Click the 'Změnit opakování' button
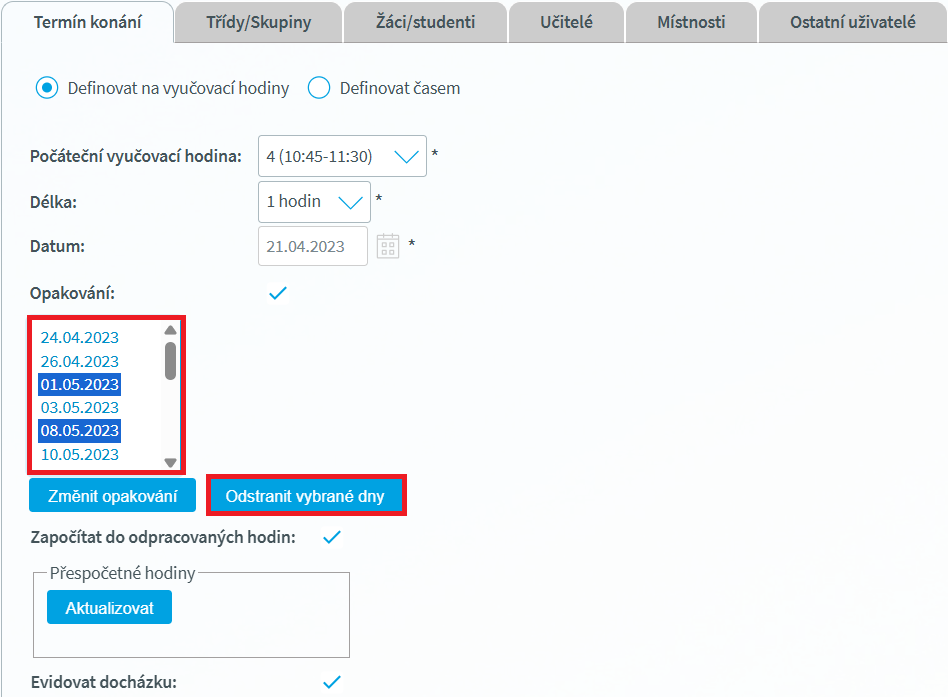 point(112,496)
